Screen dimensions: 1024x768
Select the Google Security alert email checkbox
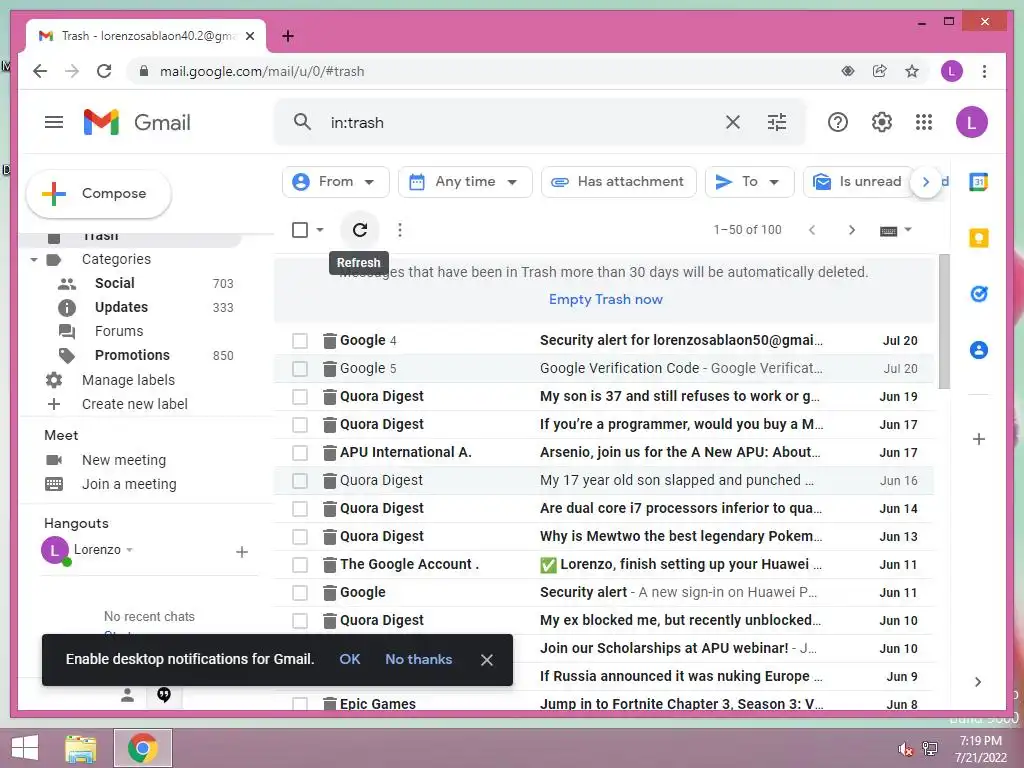coord(300,341)
